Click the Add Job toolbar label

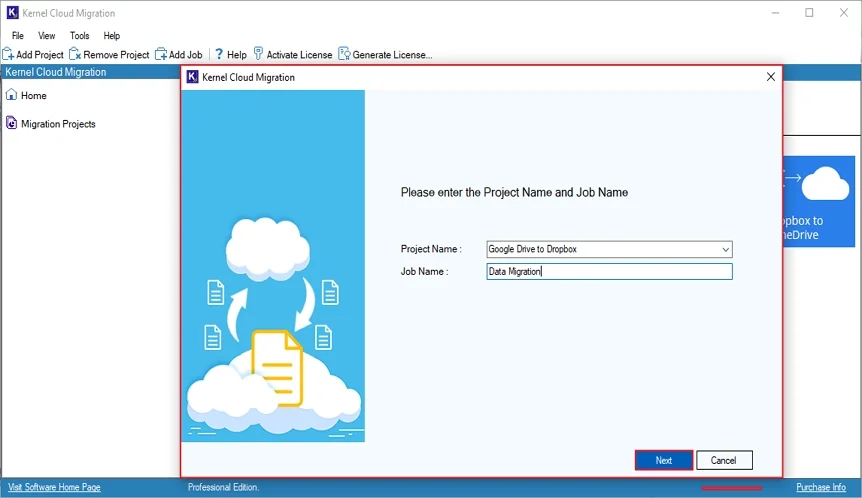click(185, 55)
